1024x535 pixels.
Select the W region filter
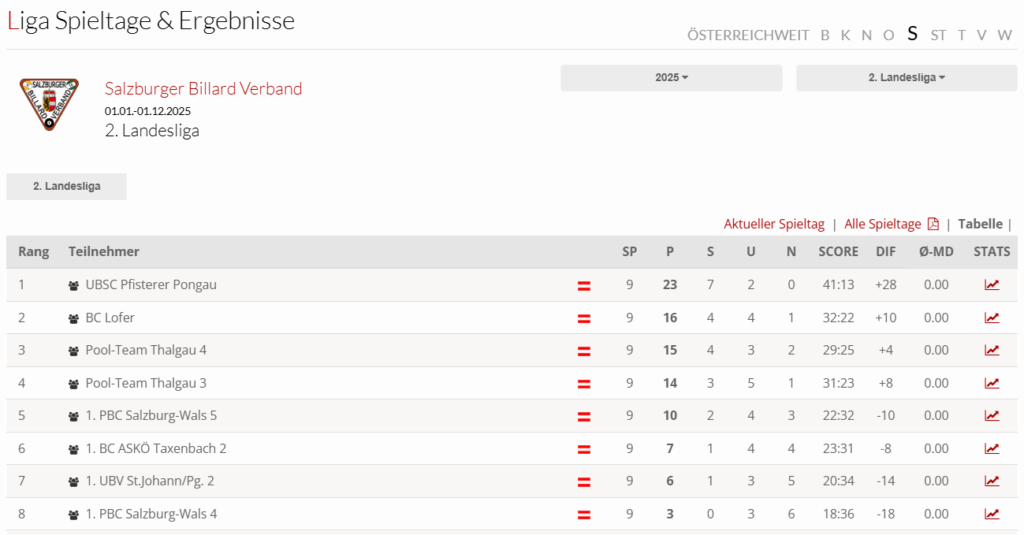pos(1004,35)
